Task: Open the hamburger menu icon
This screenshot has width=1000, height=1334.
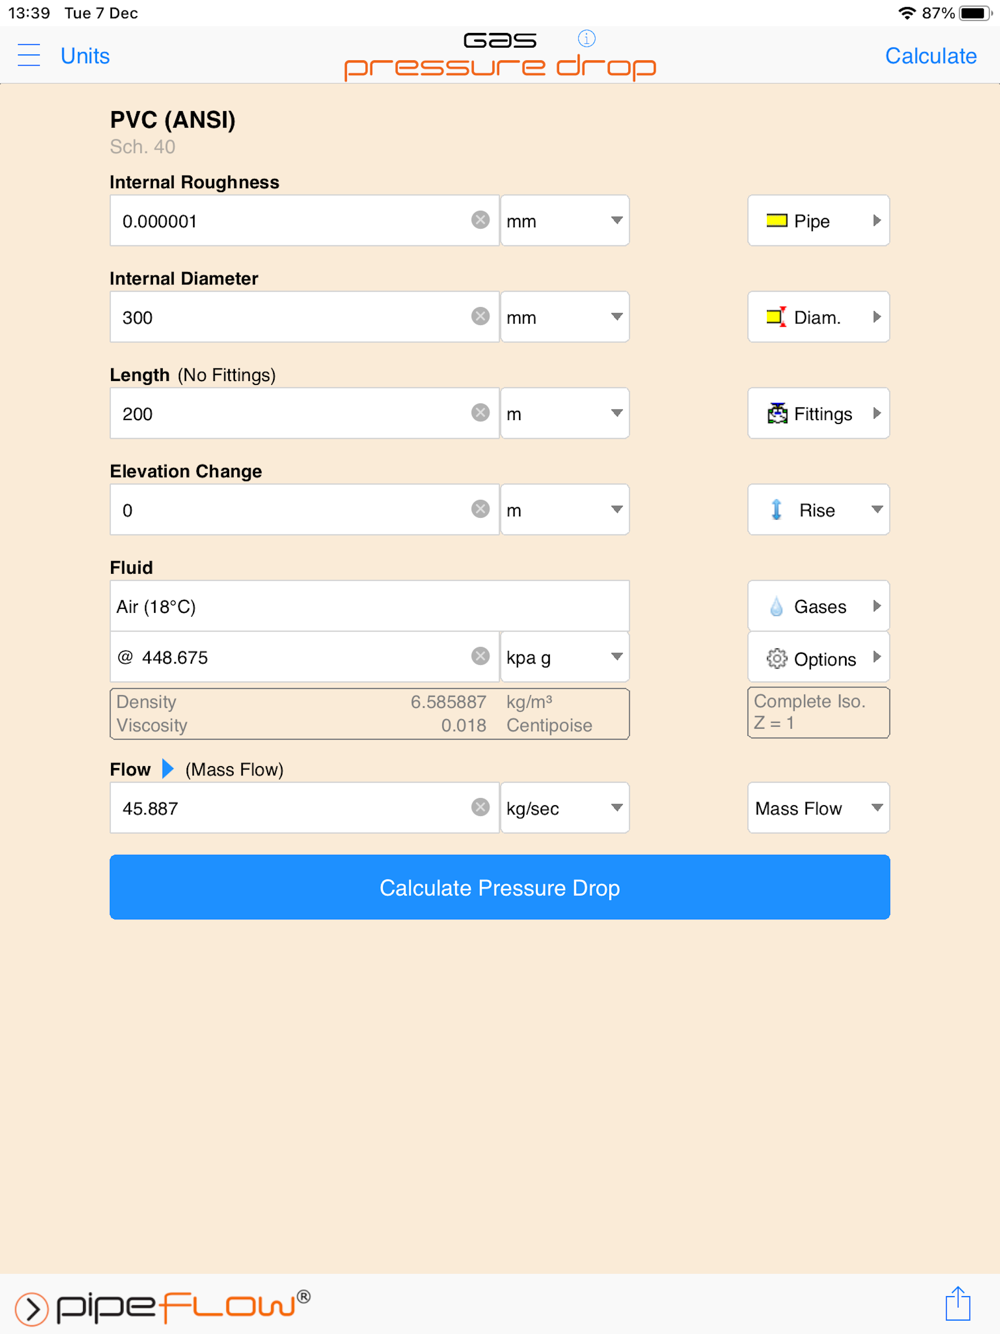Action: click(x=29, y=55)
